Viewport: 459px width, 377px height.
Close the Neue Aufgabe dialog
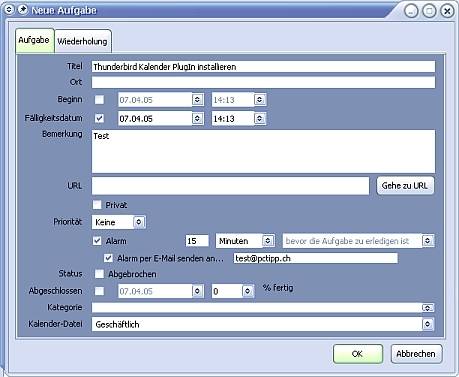coord(447,11)
